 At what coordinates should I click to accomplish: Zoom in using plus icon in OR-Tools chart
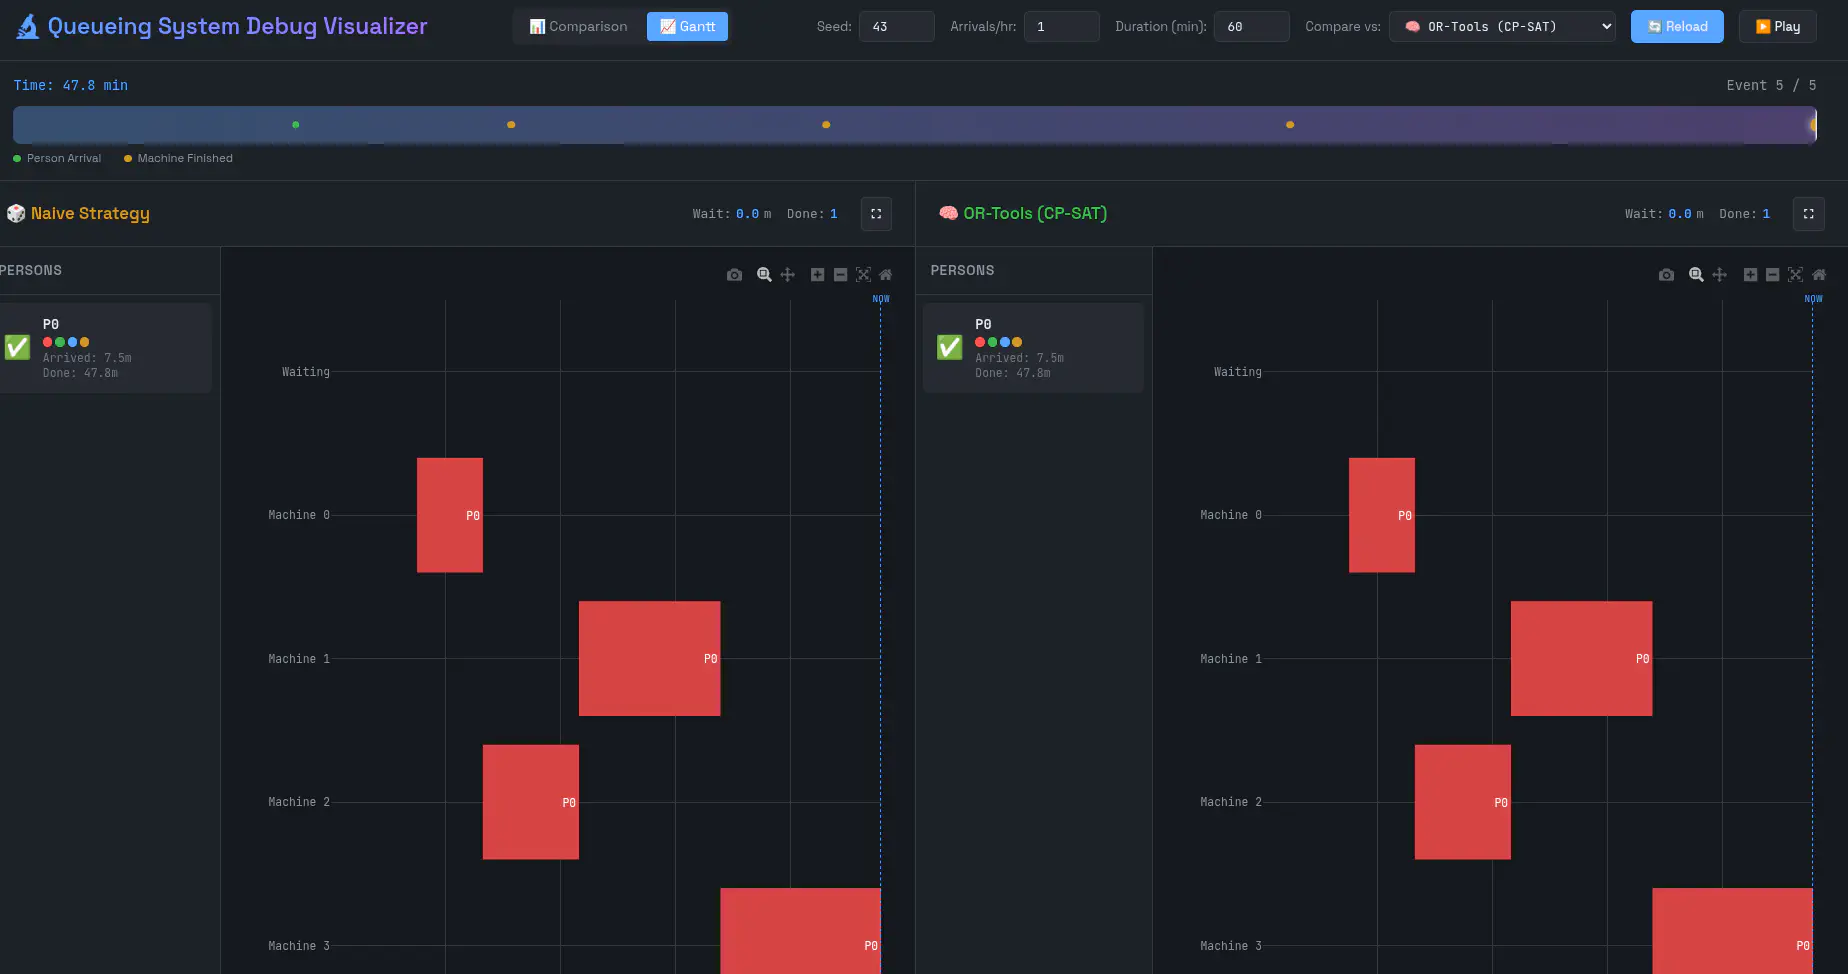(x=1750, y=275)
